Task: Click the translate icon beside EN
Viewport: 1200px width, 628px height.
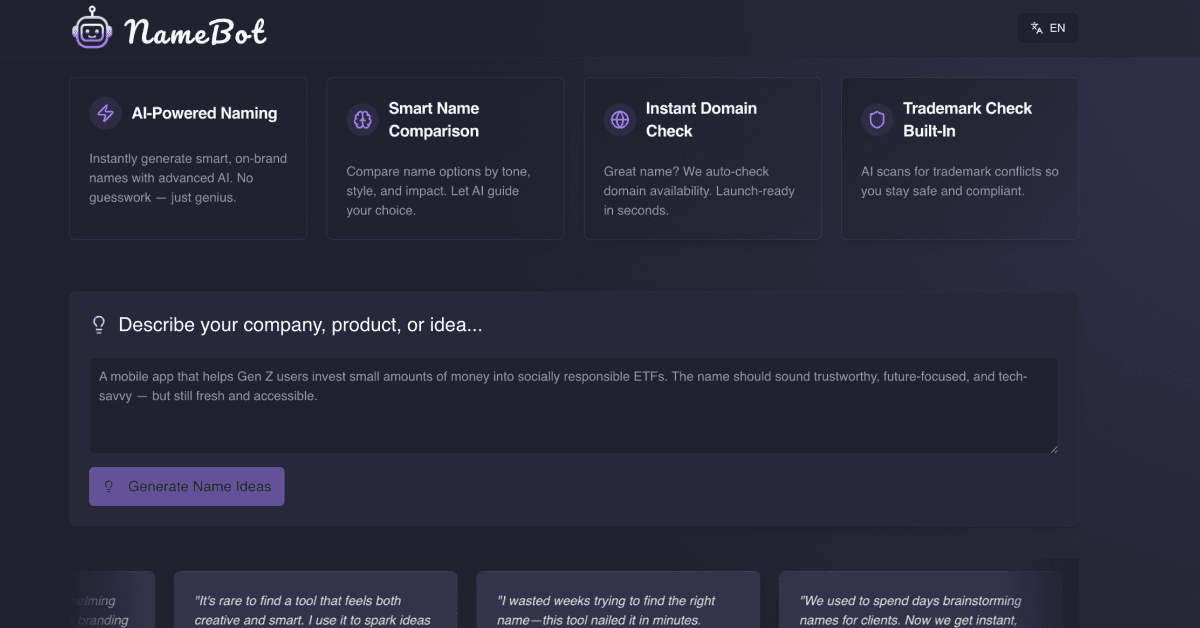Action: click(1037, 28)
